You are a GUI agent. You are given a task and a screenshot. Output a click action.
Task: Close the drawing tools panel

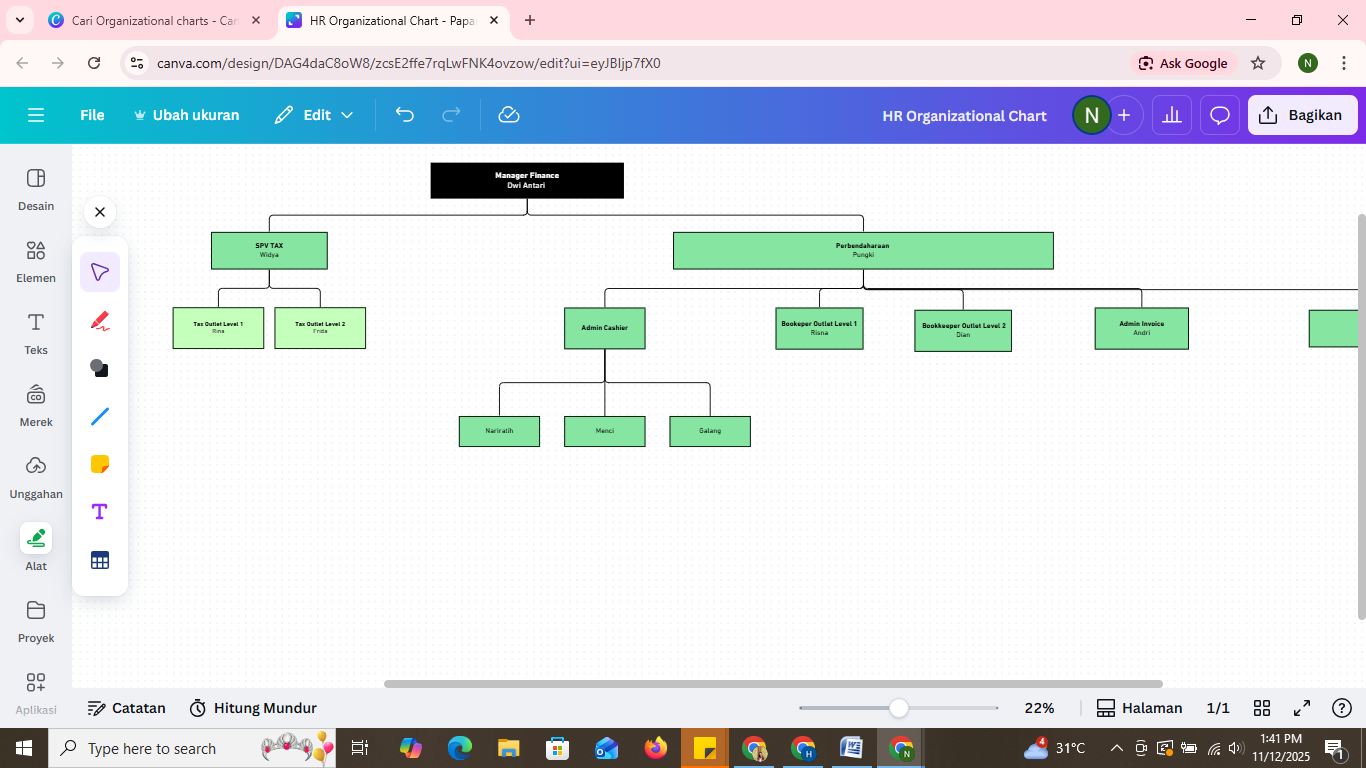coord(100,212)
